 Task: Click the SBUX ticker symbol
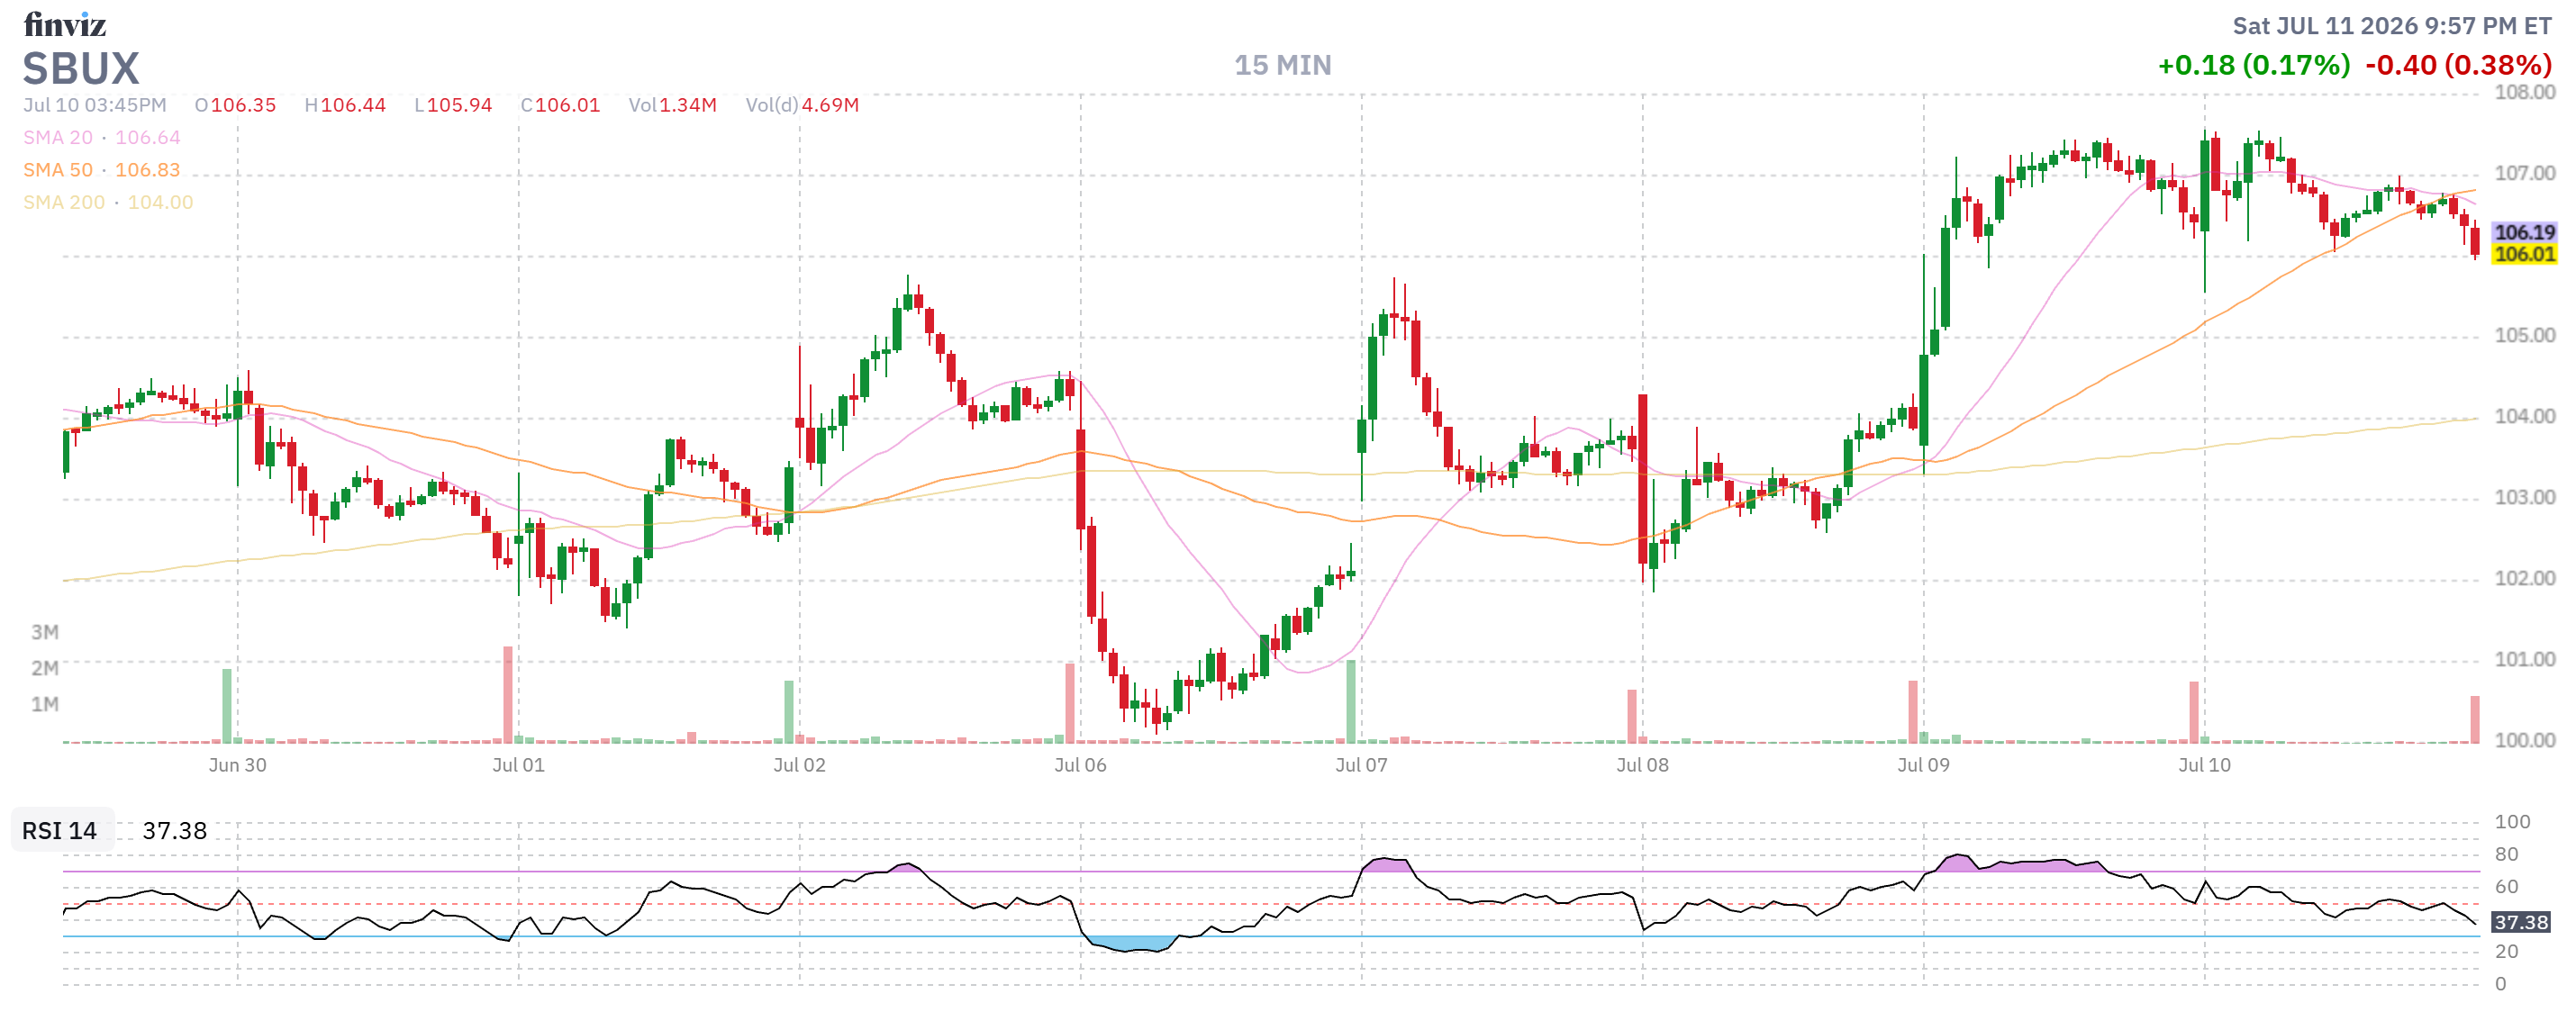(81, 69)
